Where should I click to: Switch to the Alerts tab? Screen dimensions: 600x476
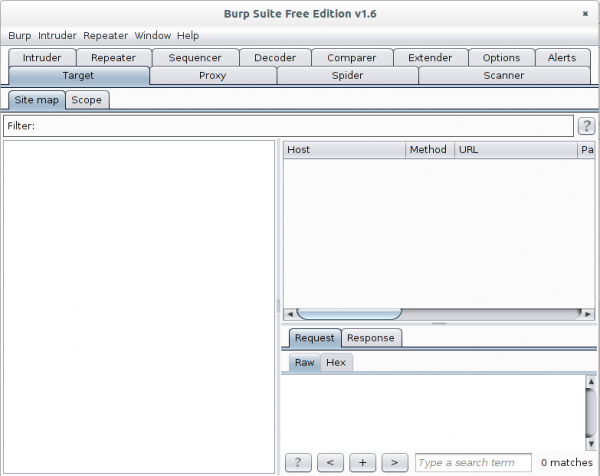(x=562, y=58)
